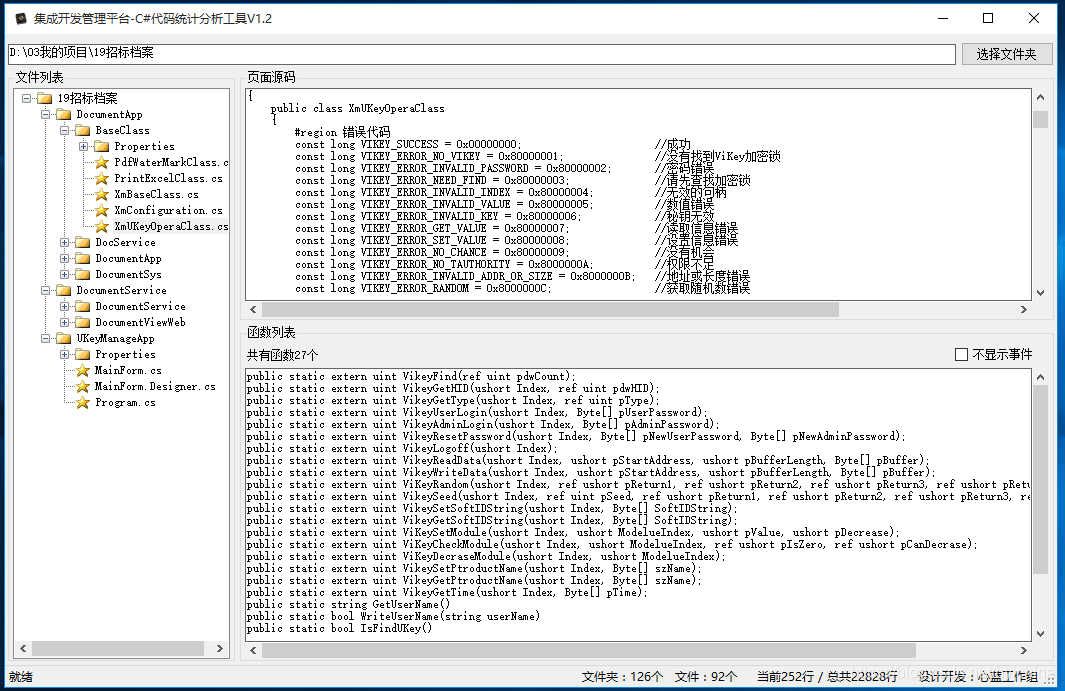
Task: Click the DocumentViewWeb folder icon
Action: click(x=83, y=322)
